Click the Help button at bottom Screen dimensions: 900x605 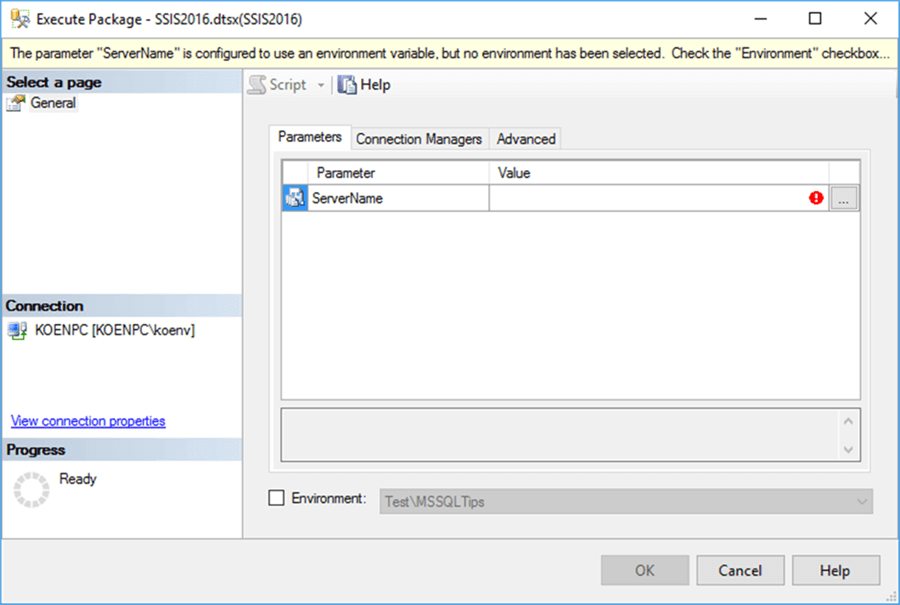tap(835, 570)
